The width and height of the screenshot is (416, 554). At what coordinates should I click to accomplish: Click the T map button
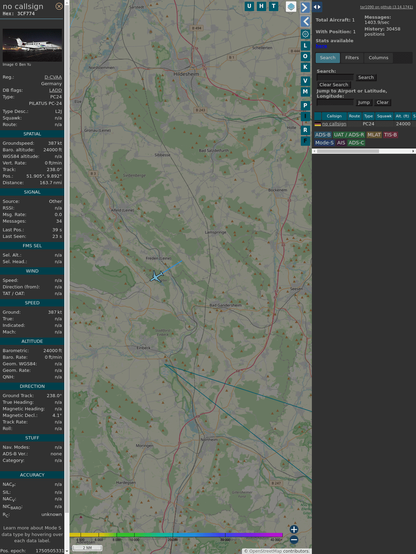pyautogui.click(x=273, y=6)
